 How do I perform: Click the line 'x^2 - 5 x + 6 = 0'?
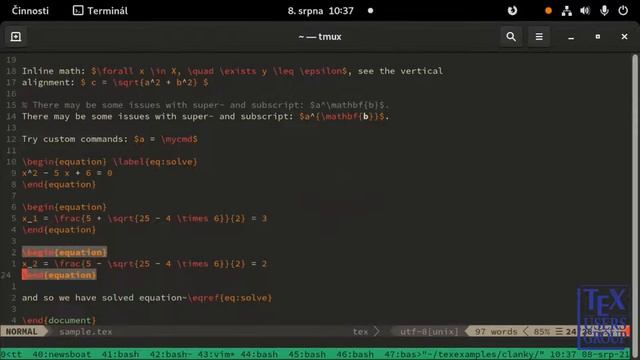click(67, 173)
